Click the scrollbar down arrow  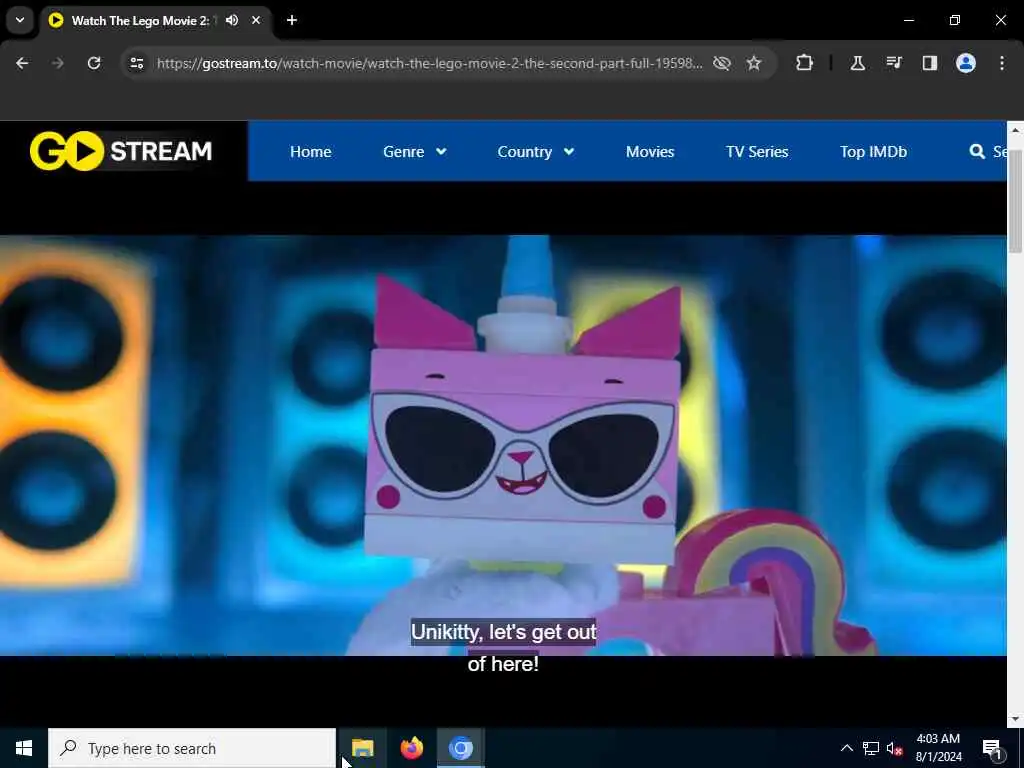point(1015,719)
